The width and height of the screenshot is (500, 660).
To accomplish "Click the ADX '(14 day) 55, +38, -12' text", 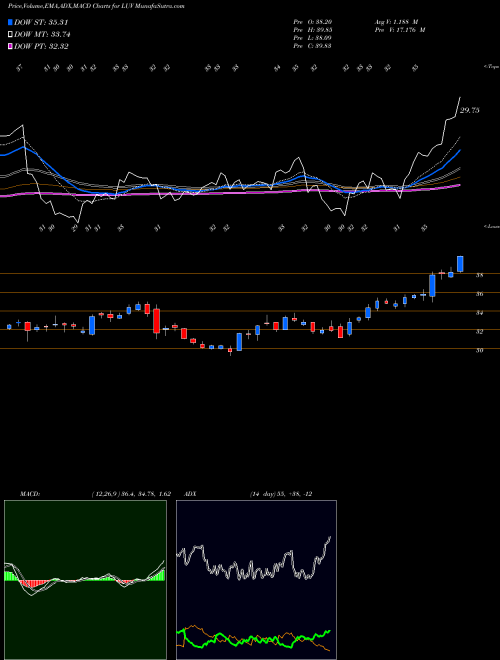I will click(x=281, y=494).
